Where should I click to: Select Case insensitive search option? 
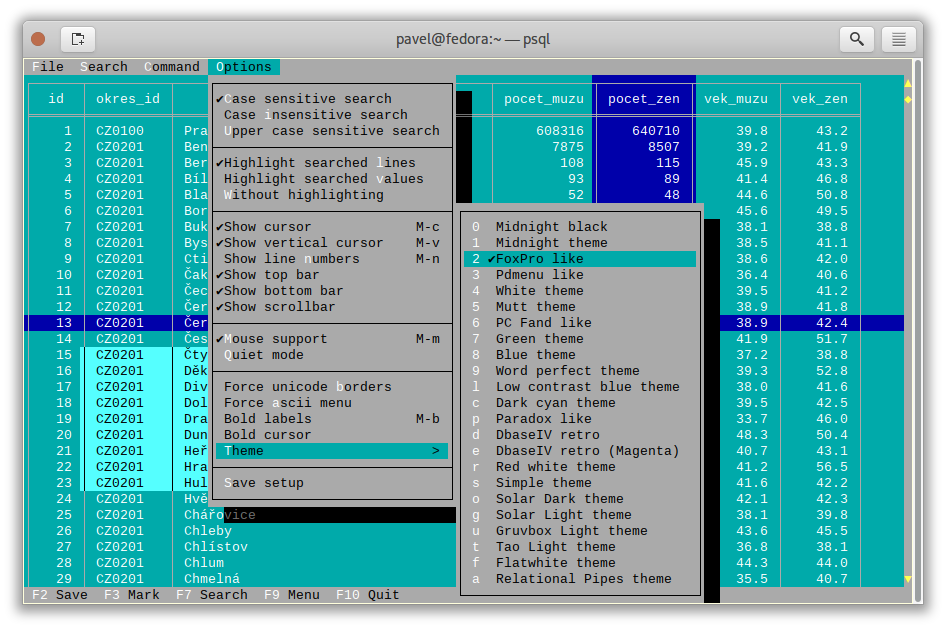(332, 115)
